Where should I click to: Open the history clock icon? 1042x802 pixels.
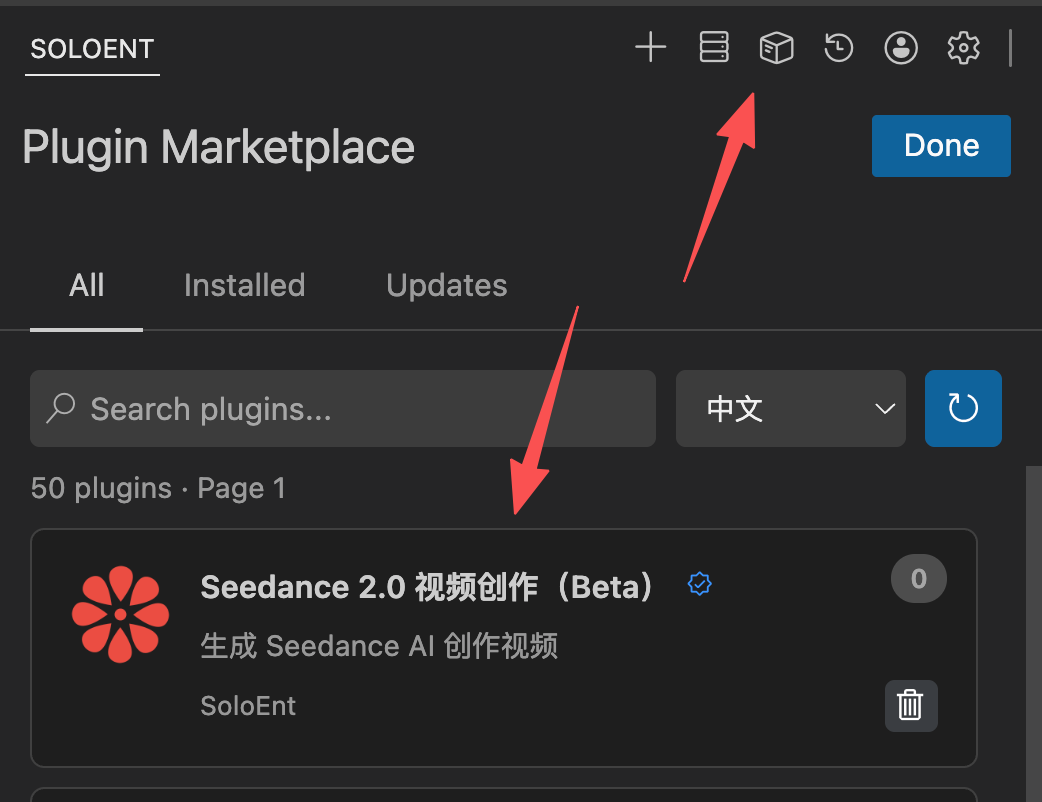[839, 48]
